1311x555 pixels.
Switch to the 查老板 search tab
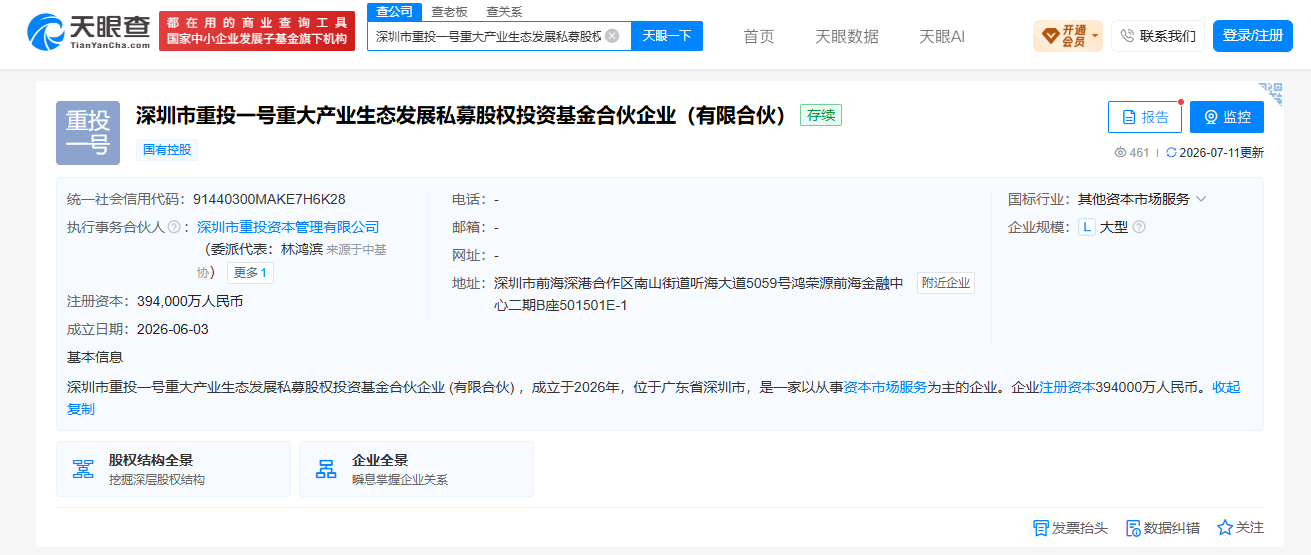(x=449, y=12)
